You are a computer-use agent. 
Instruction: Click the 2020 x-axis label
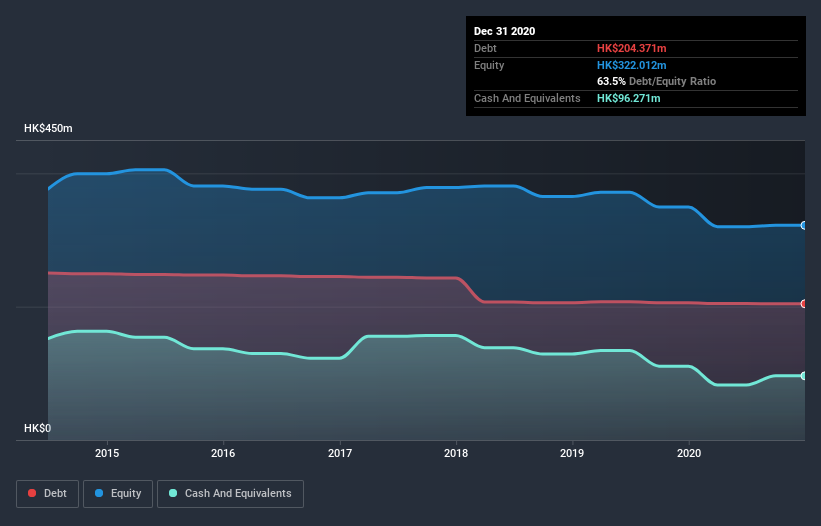click(x=689, y=453)
